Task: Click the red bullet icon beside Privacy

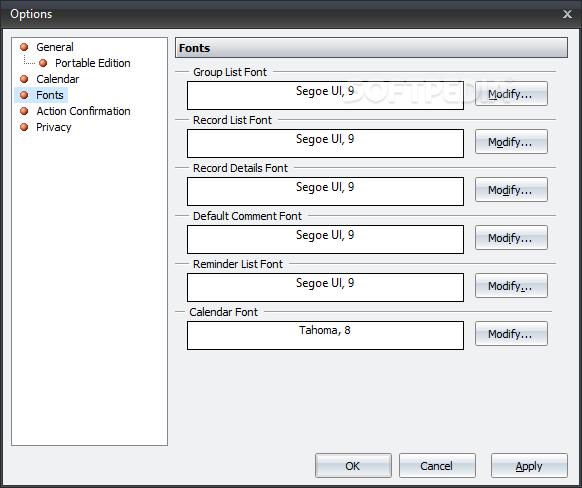Action: tap(24, 127)
